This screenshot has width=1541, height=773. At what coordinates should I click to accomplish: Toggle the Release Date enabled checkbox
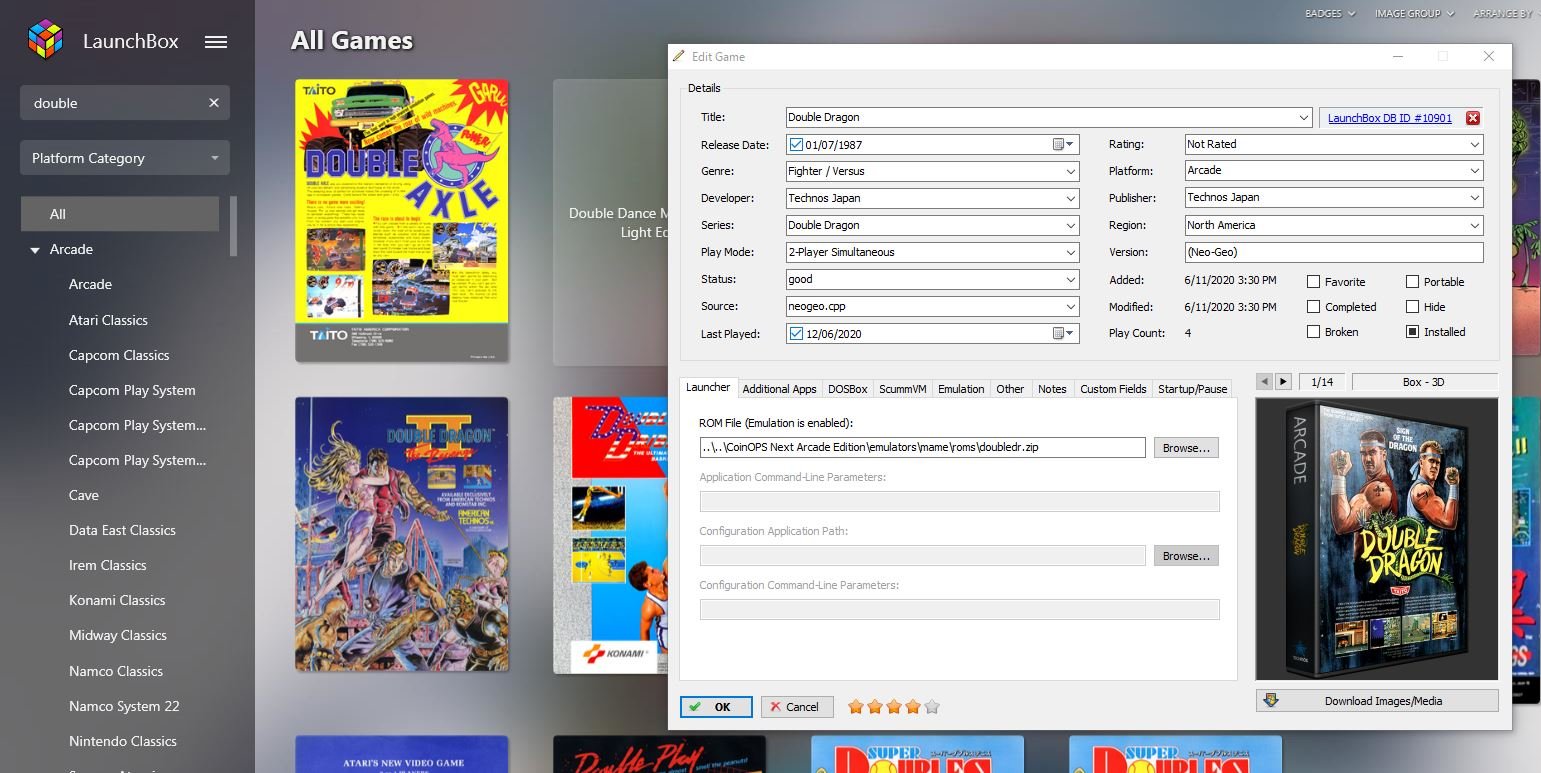[x=796, y=145]
